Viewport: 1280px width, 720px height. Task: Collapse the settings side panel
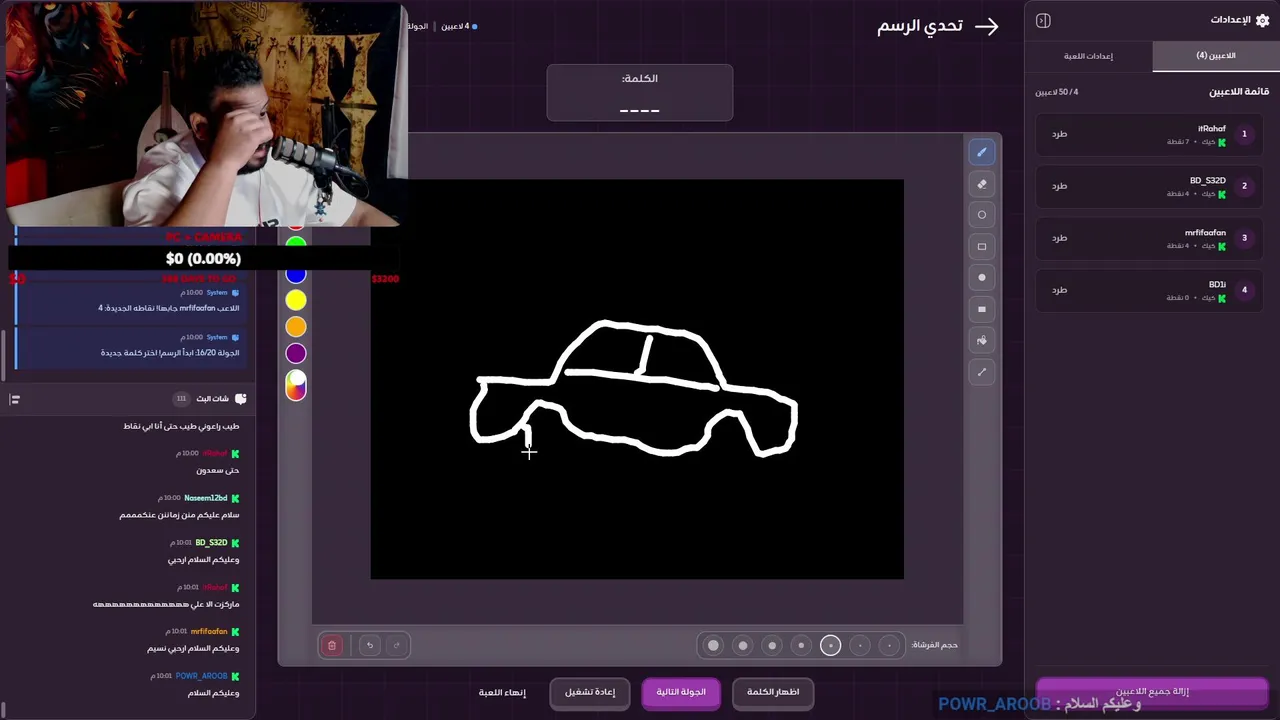[1043, 20]
